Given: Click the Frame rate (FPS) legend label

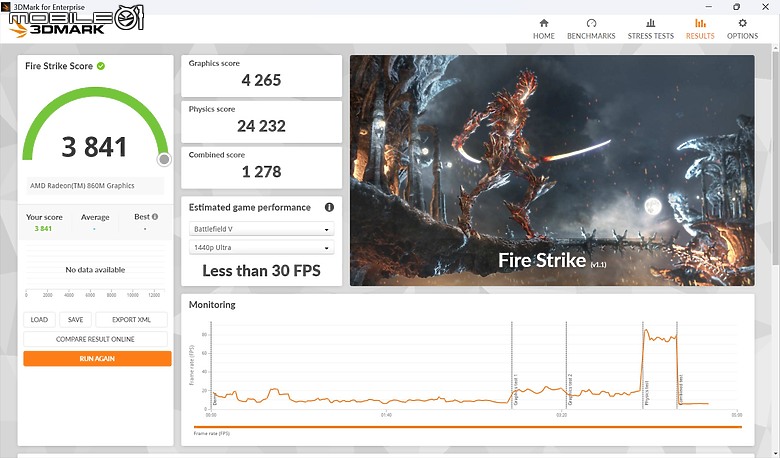Looking at the screenshot, I should tap(211, 434).
